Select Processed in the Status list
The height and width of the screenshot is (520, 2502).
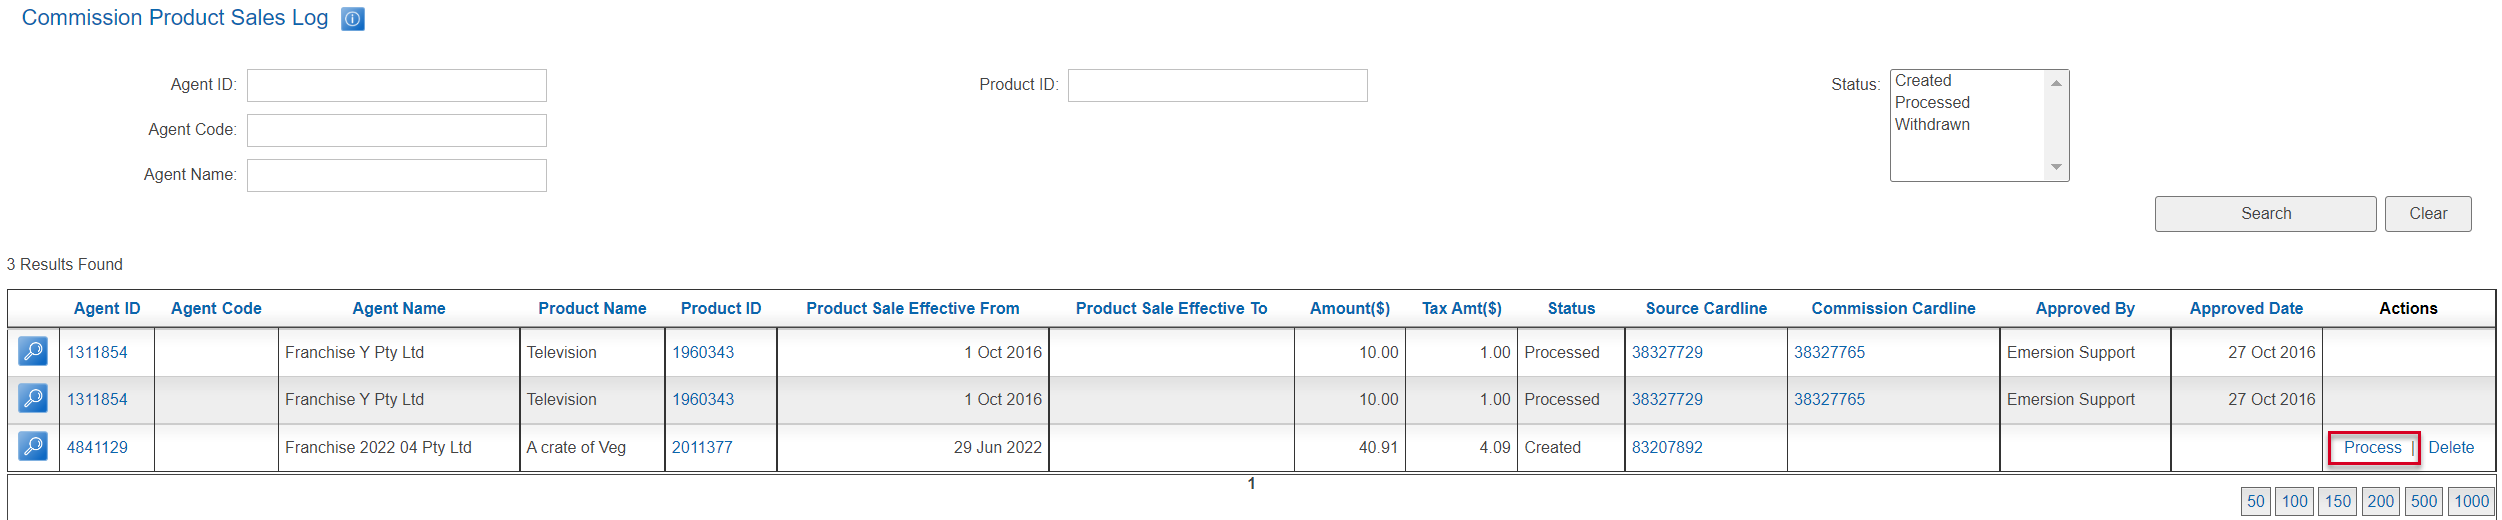(1931, 103)
